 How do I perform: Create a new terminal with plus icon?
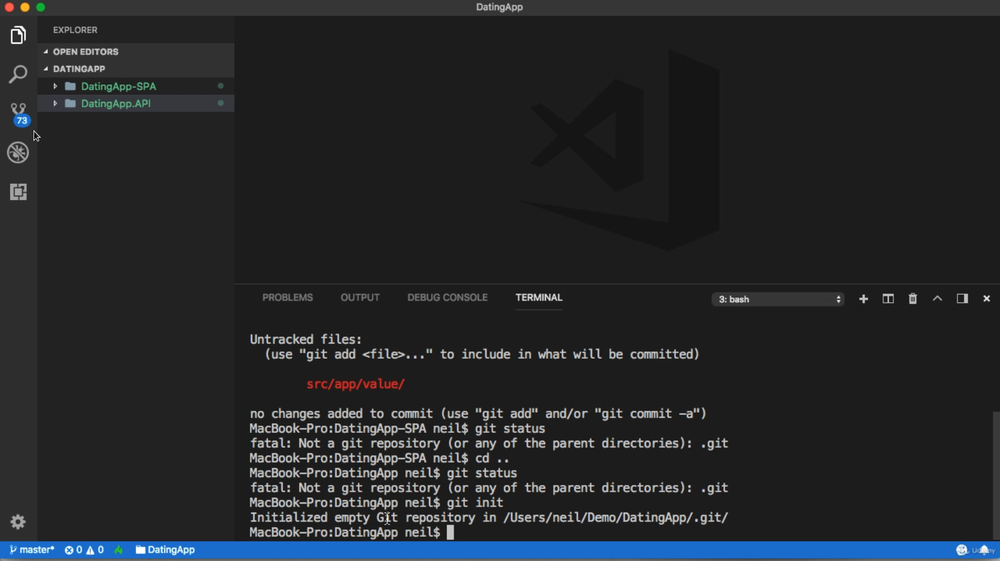(x=863, y=298)
